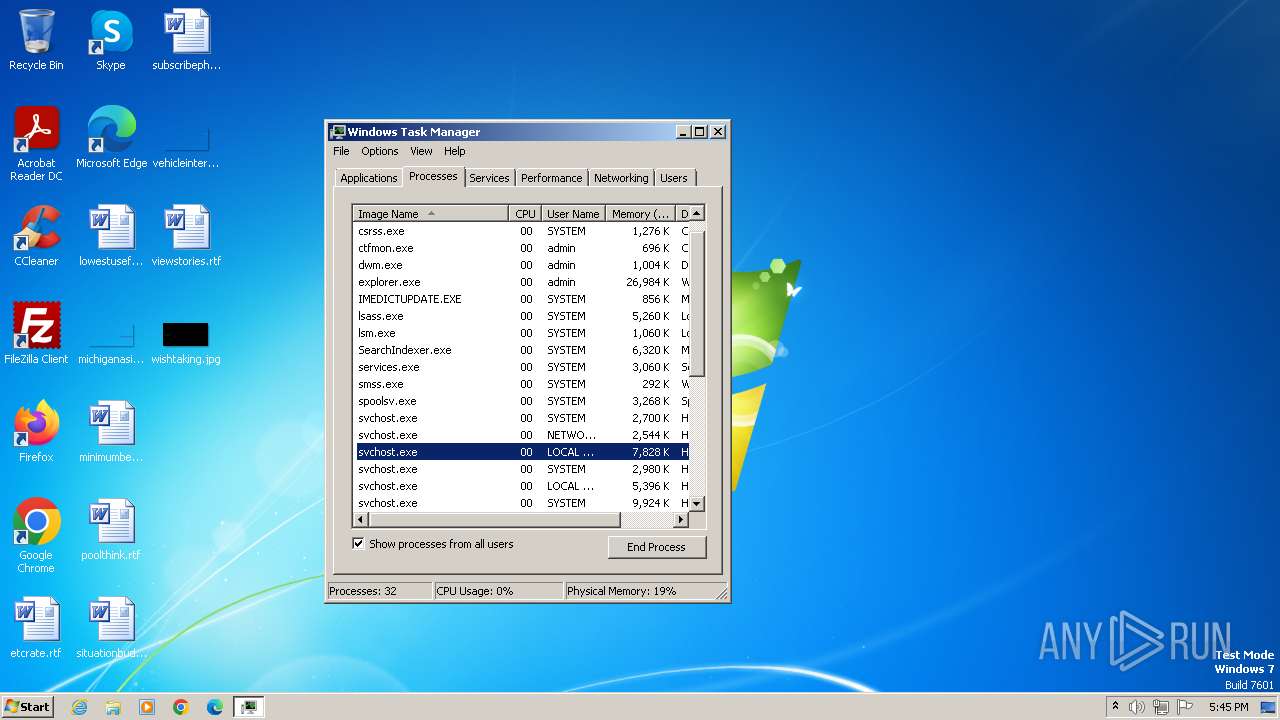The height and width of the screenshot is (720, 1280).
Task: Select the explorer.exe process row
Action: [x=521, y=282]
